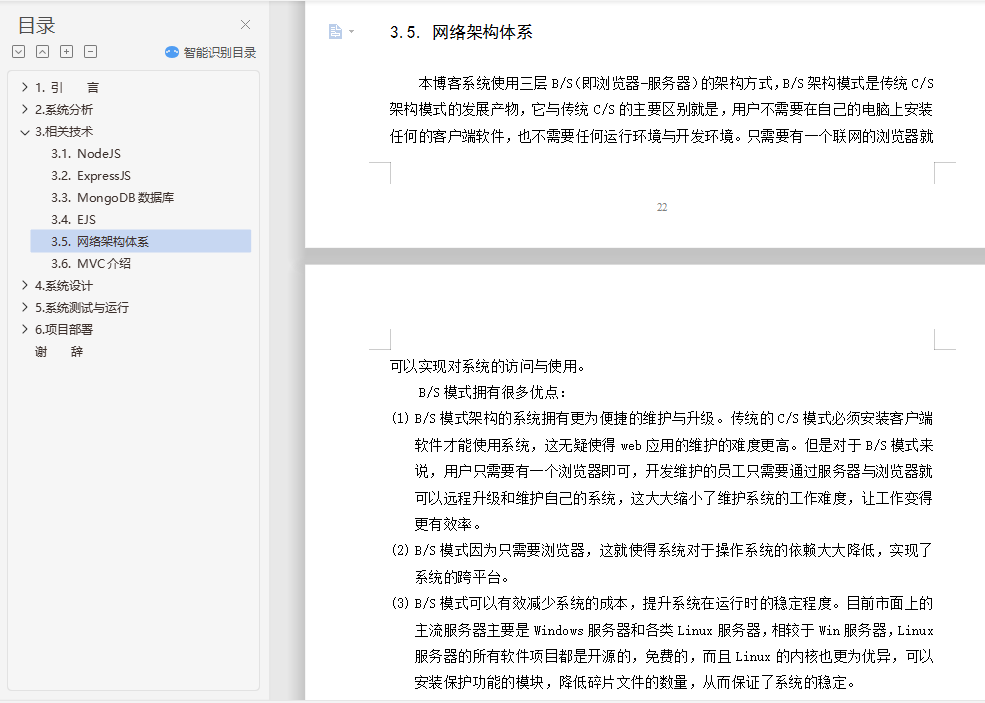
Task: Collapse the 3.相关技术 section
Action: [x=24, y=132]
